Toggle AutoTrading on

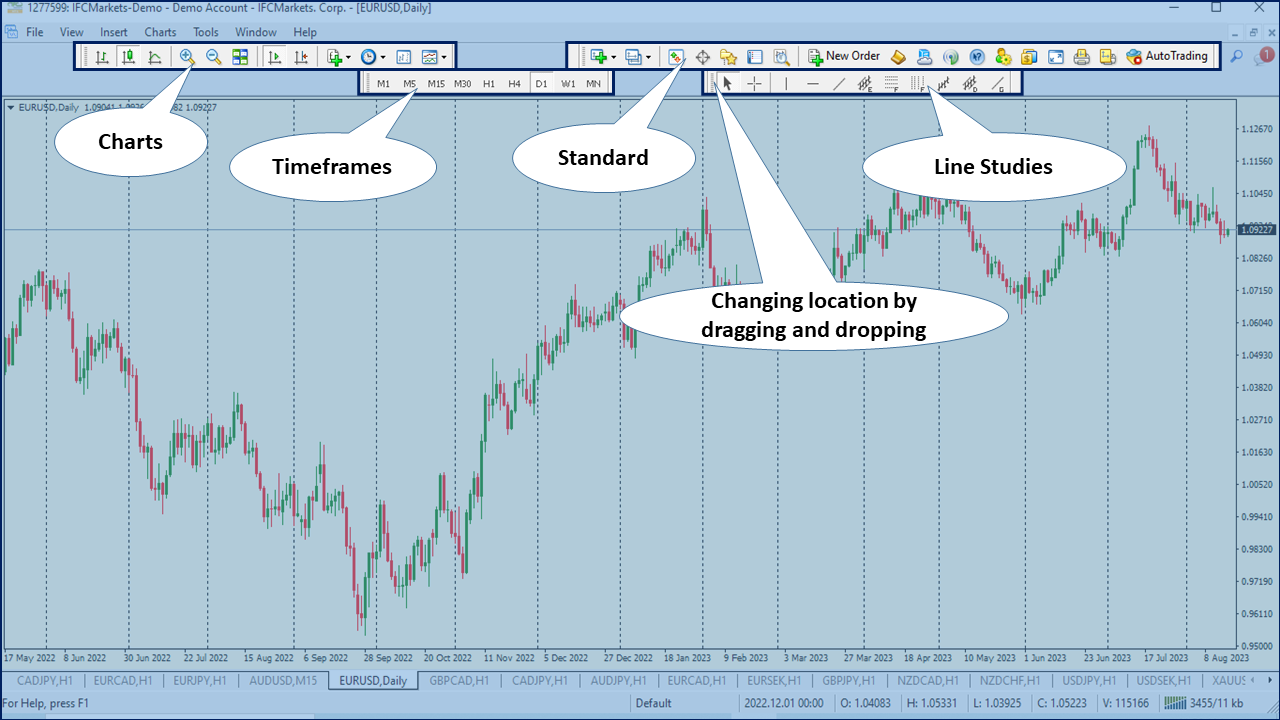click(x=1168, y=57)
